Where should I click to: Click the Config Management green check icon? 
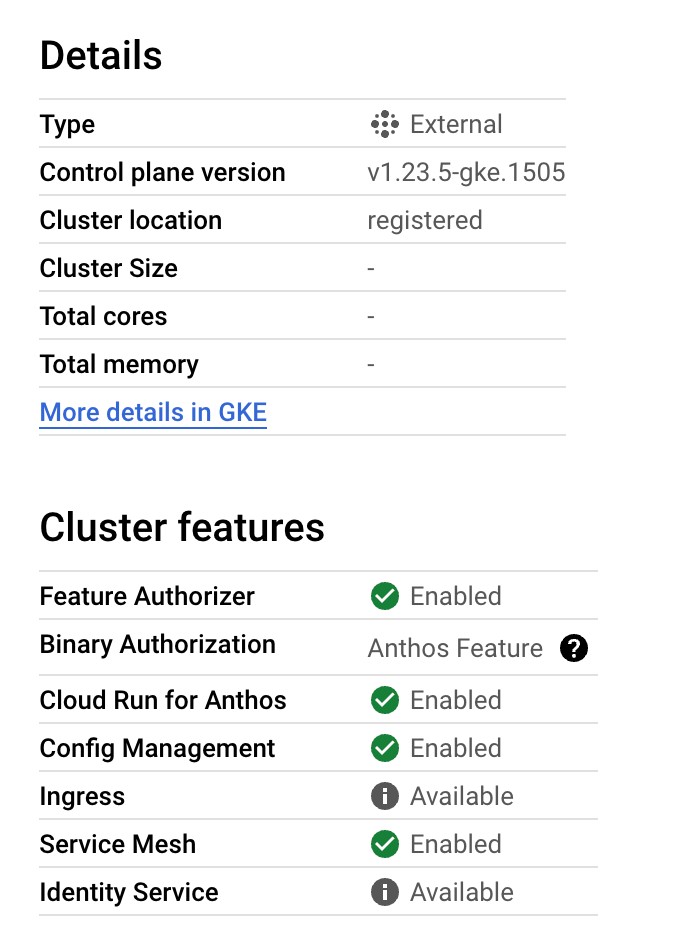[384, 748]
